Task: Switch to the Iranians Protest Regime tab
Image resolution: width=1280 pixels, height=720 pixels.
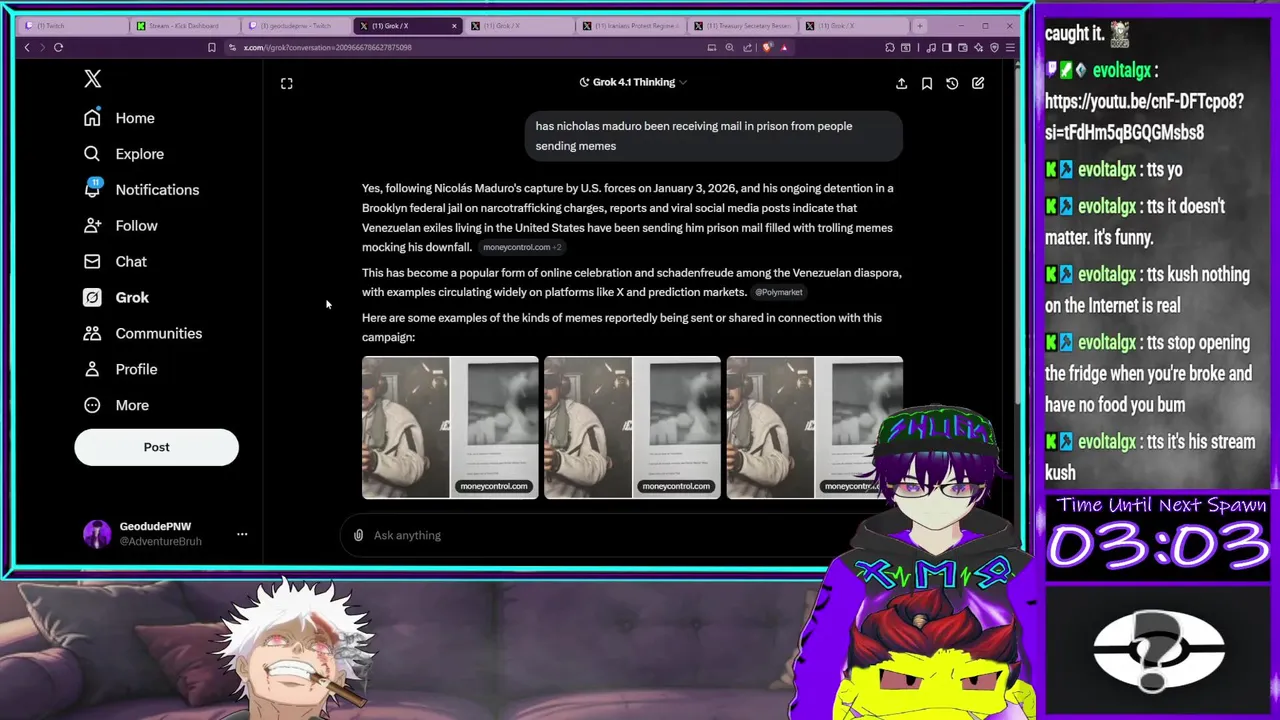Action: (x=631, y=26)
